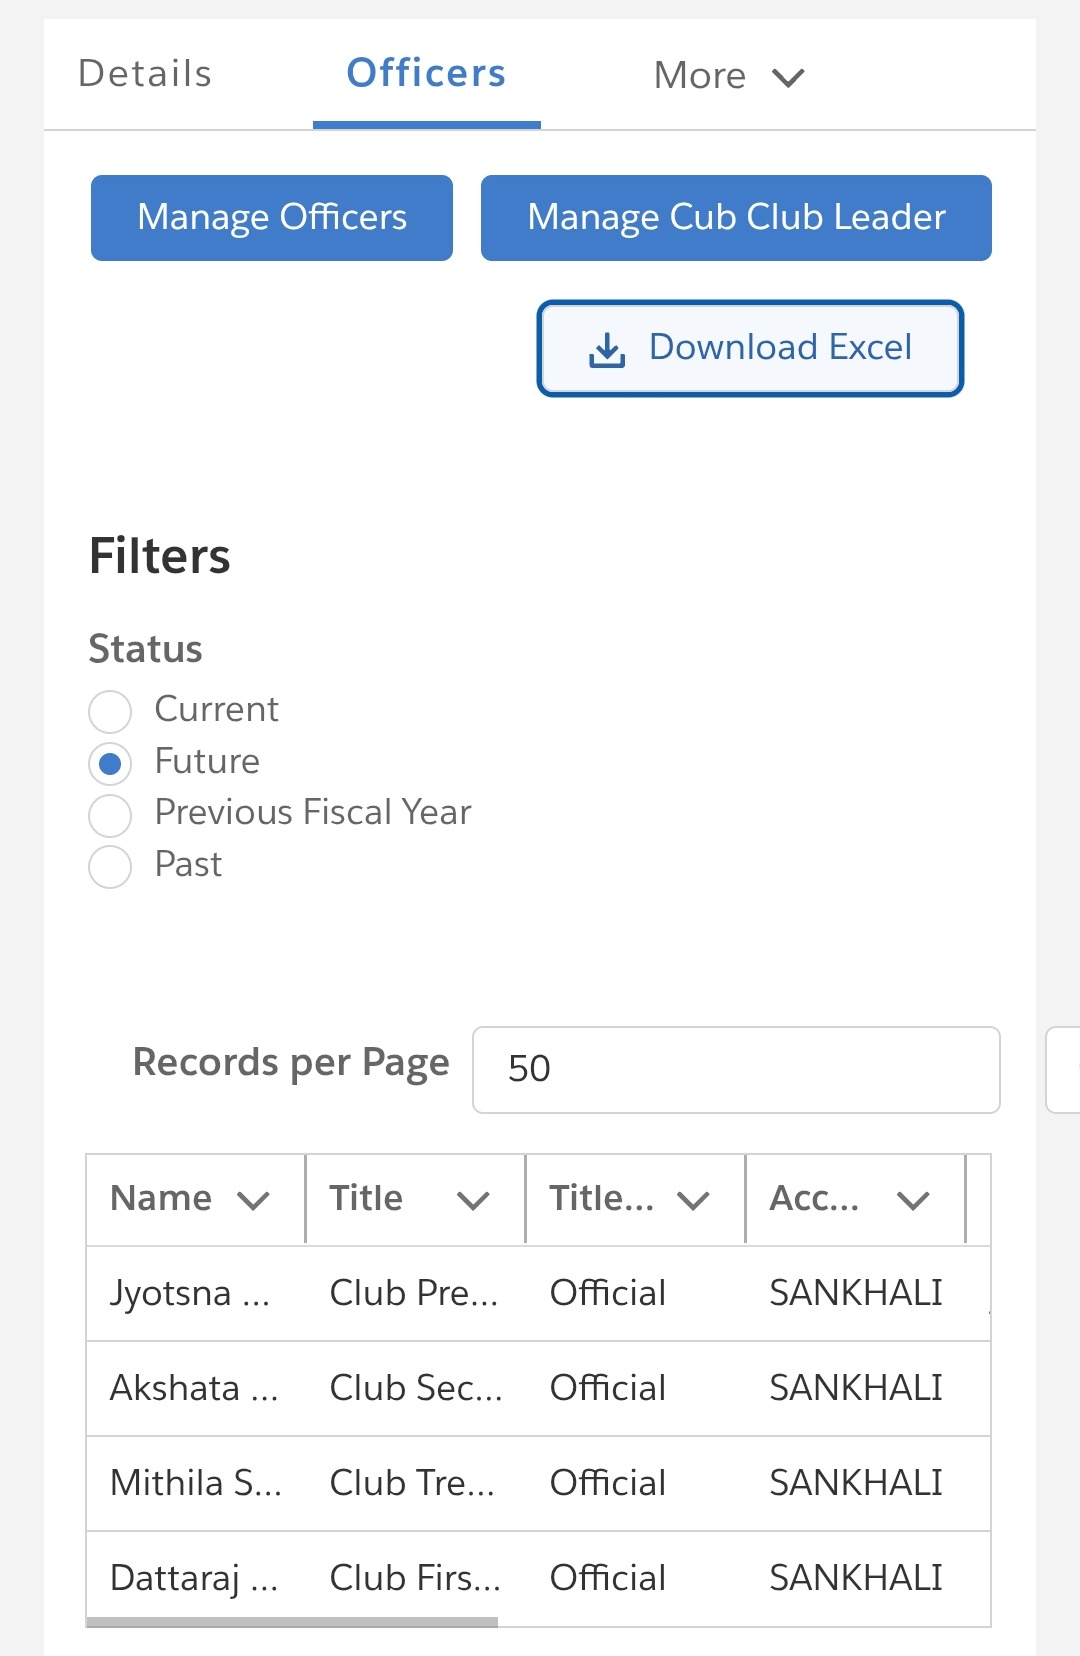The image size is (1080, 1656).
Task: Select the Future status radio button
Action: point(110,764)
